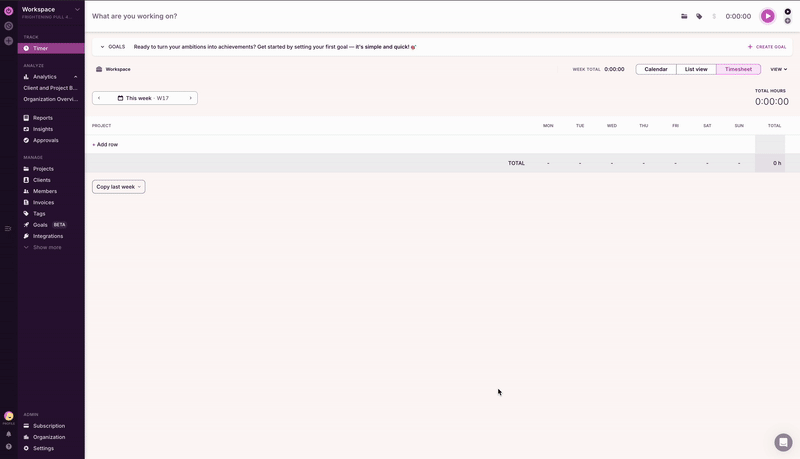Click the project folder icon in timer bar
The height and width of the screenshot is (459, 800).
[684, 16]
